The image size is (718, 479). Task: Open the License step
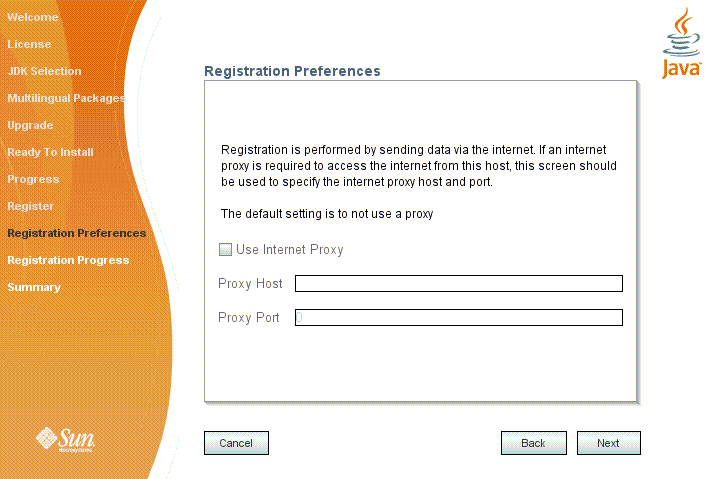29,44
